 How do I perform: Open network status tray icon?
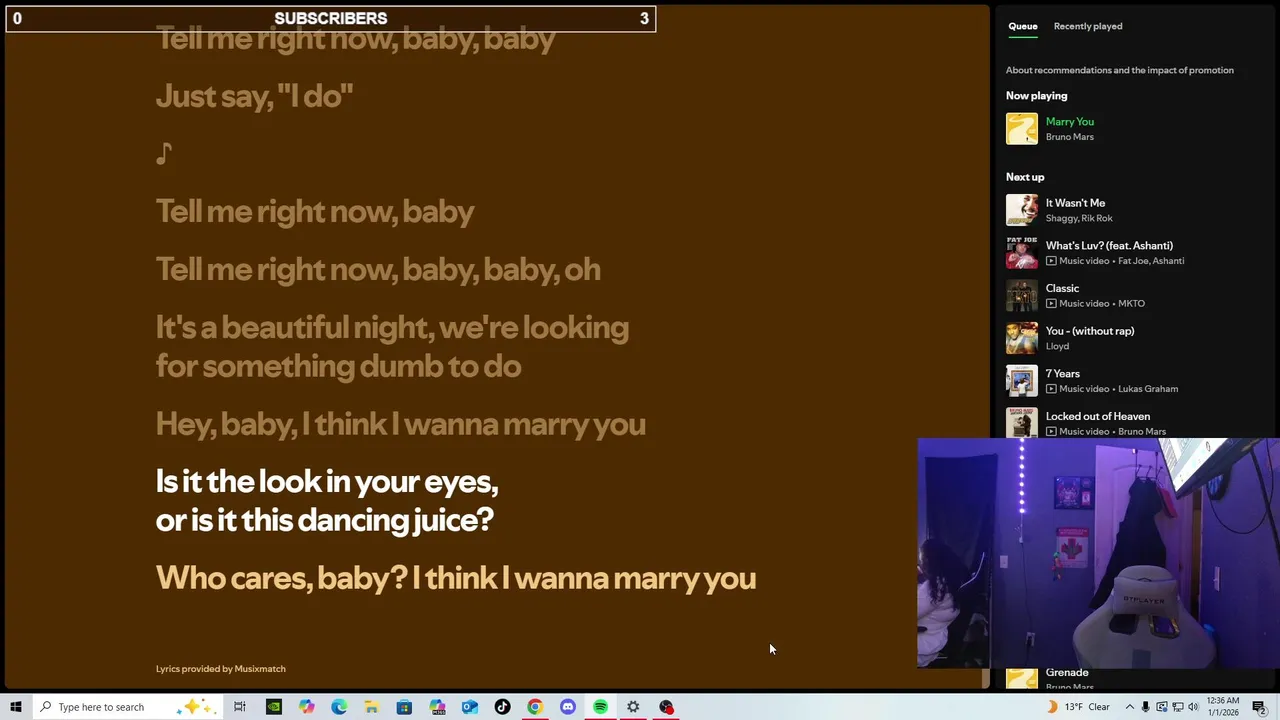[x=1177, y=707]
